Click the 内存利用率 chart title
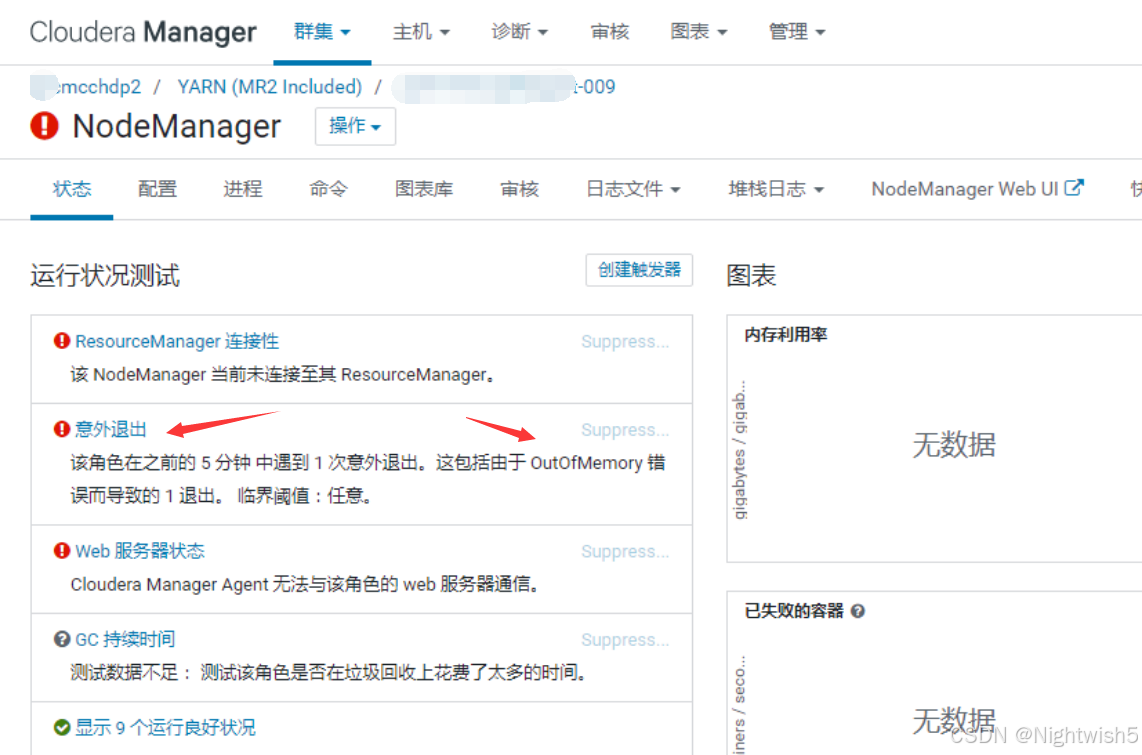 (x=785, y=334)
